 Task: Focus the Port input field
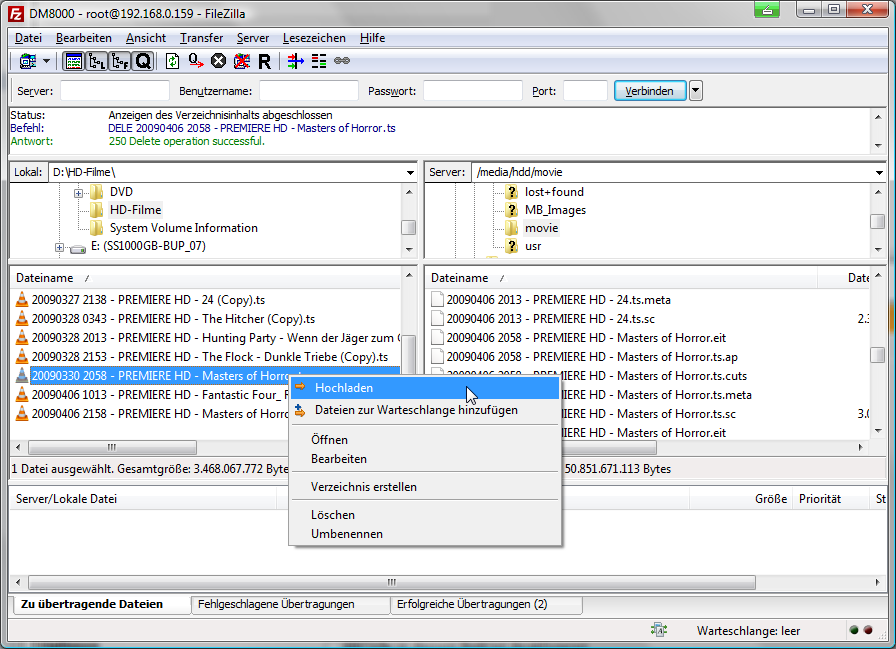click(585, 91)
